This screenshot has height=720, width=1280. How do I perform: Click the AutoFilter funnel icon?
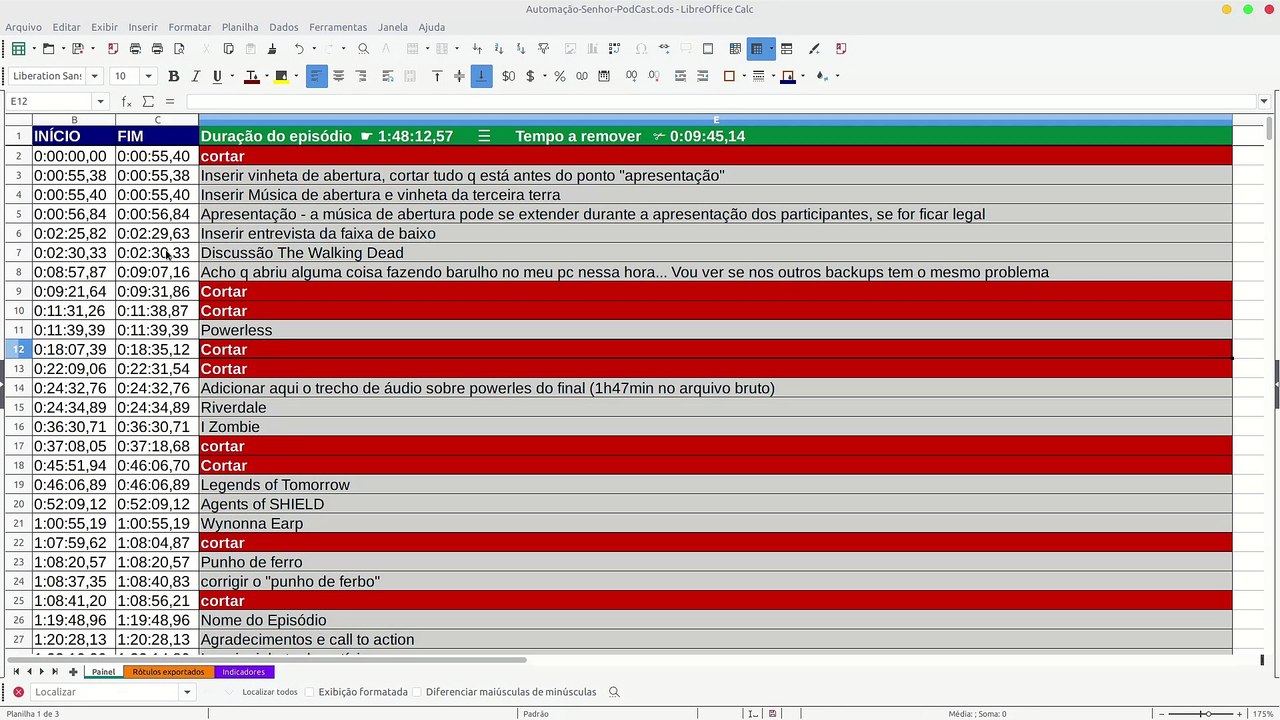click(543, 48)
